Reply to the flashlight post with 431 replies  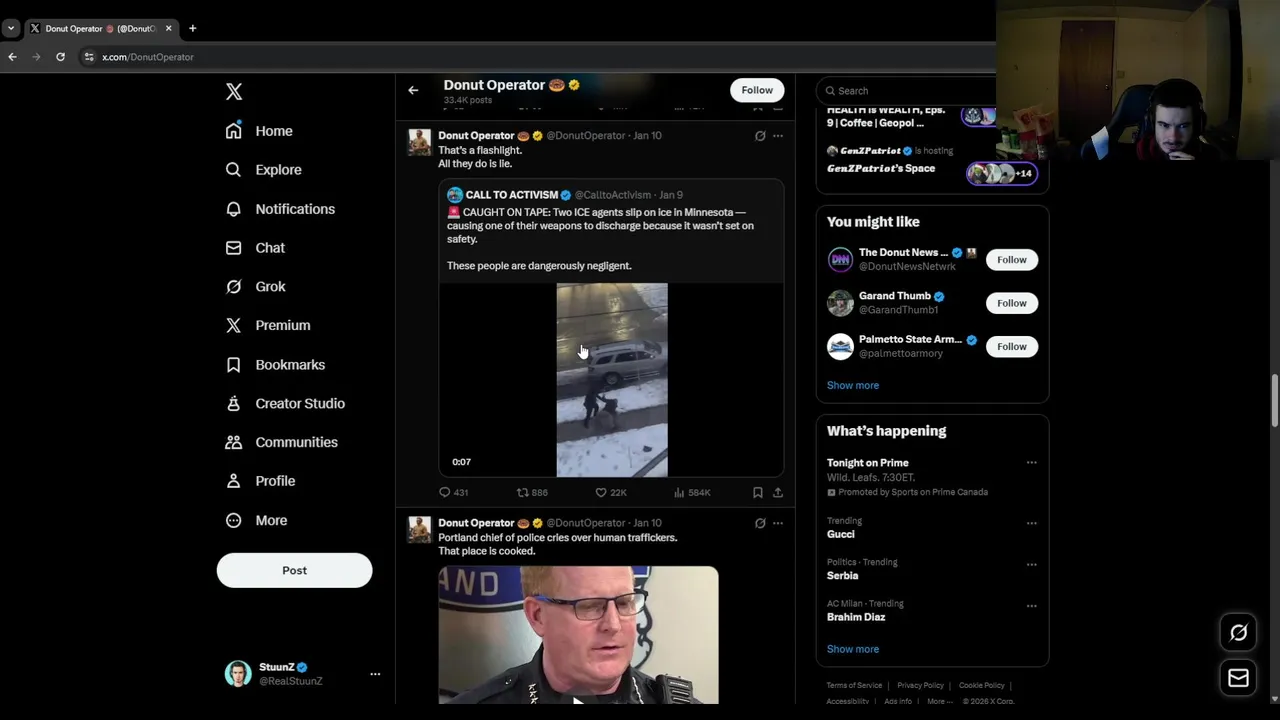453,492
